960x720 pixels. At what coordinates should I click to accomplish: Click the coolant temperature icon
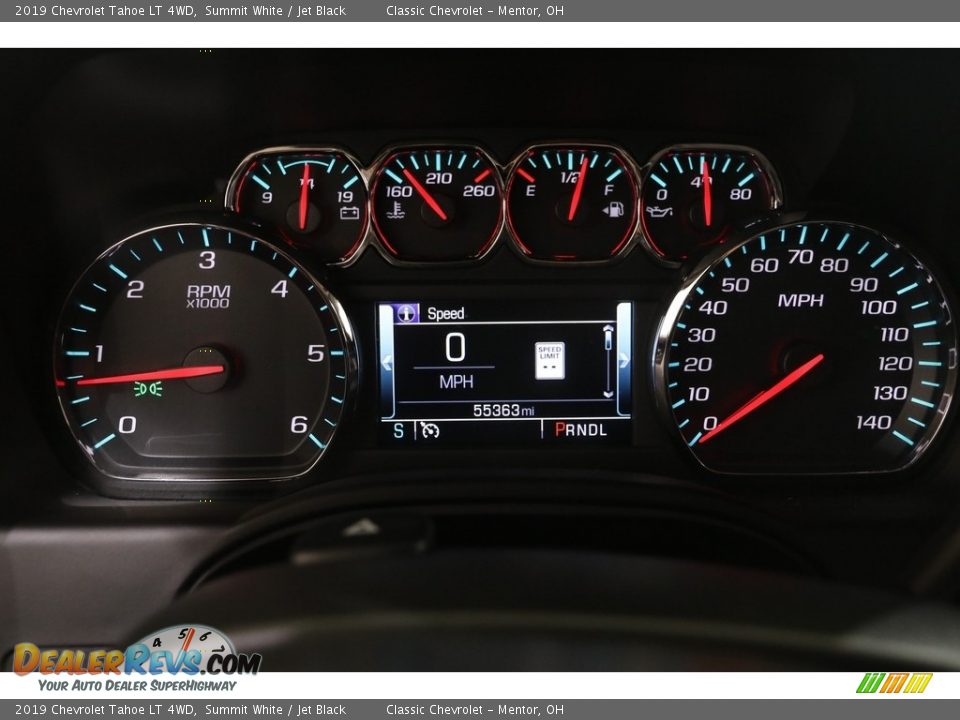[x=395, y=211]
